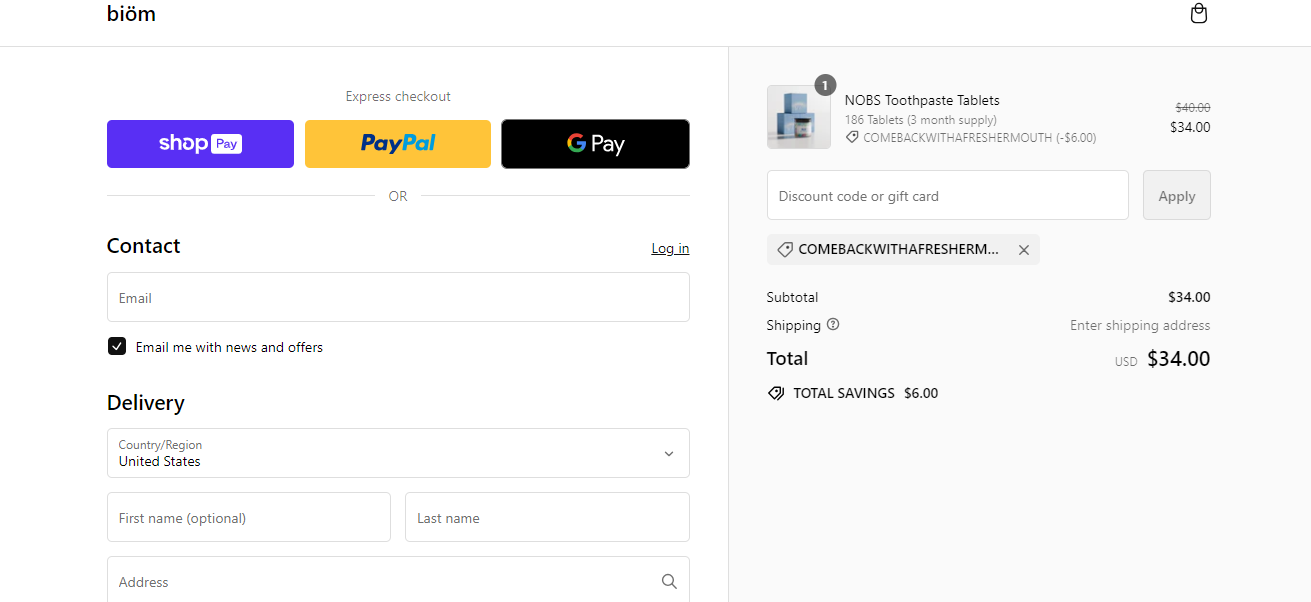Click the TOTAL SAVINGS $6.00 text
Image resolution: width=1311 pixels, height=602 pixels.
(866, 393)
